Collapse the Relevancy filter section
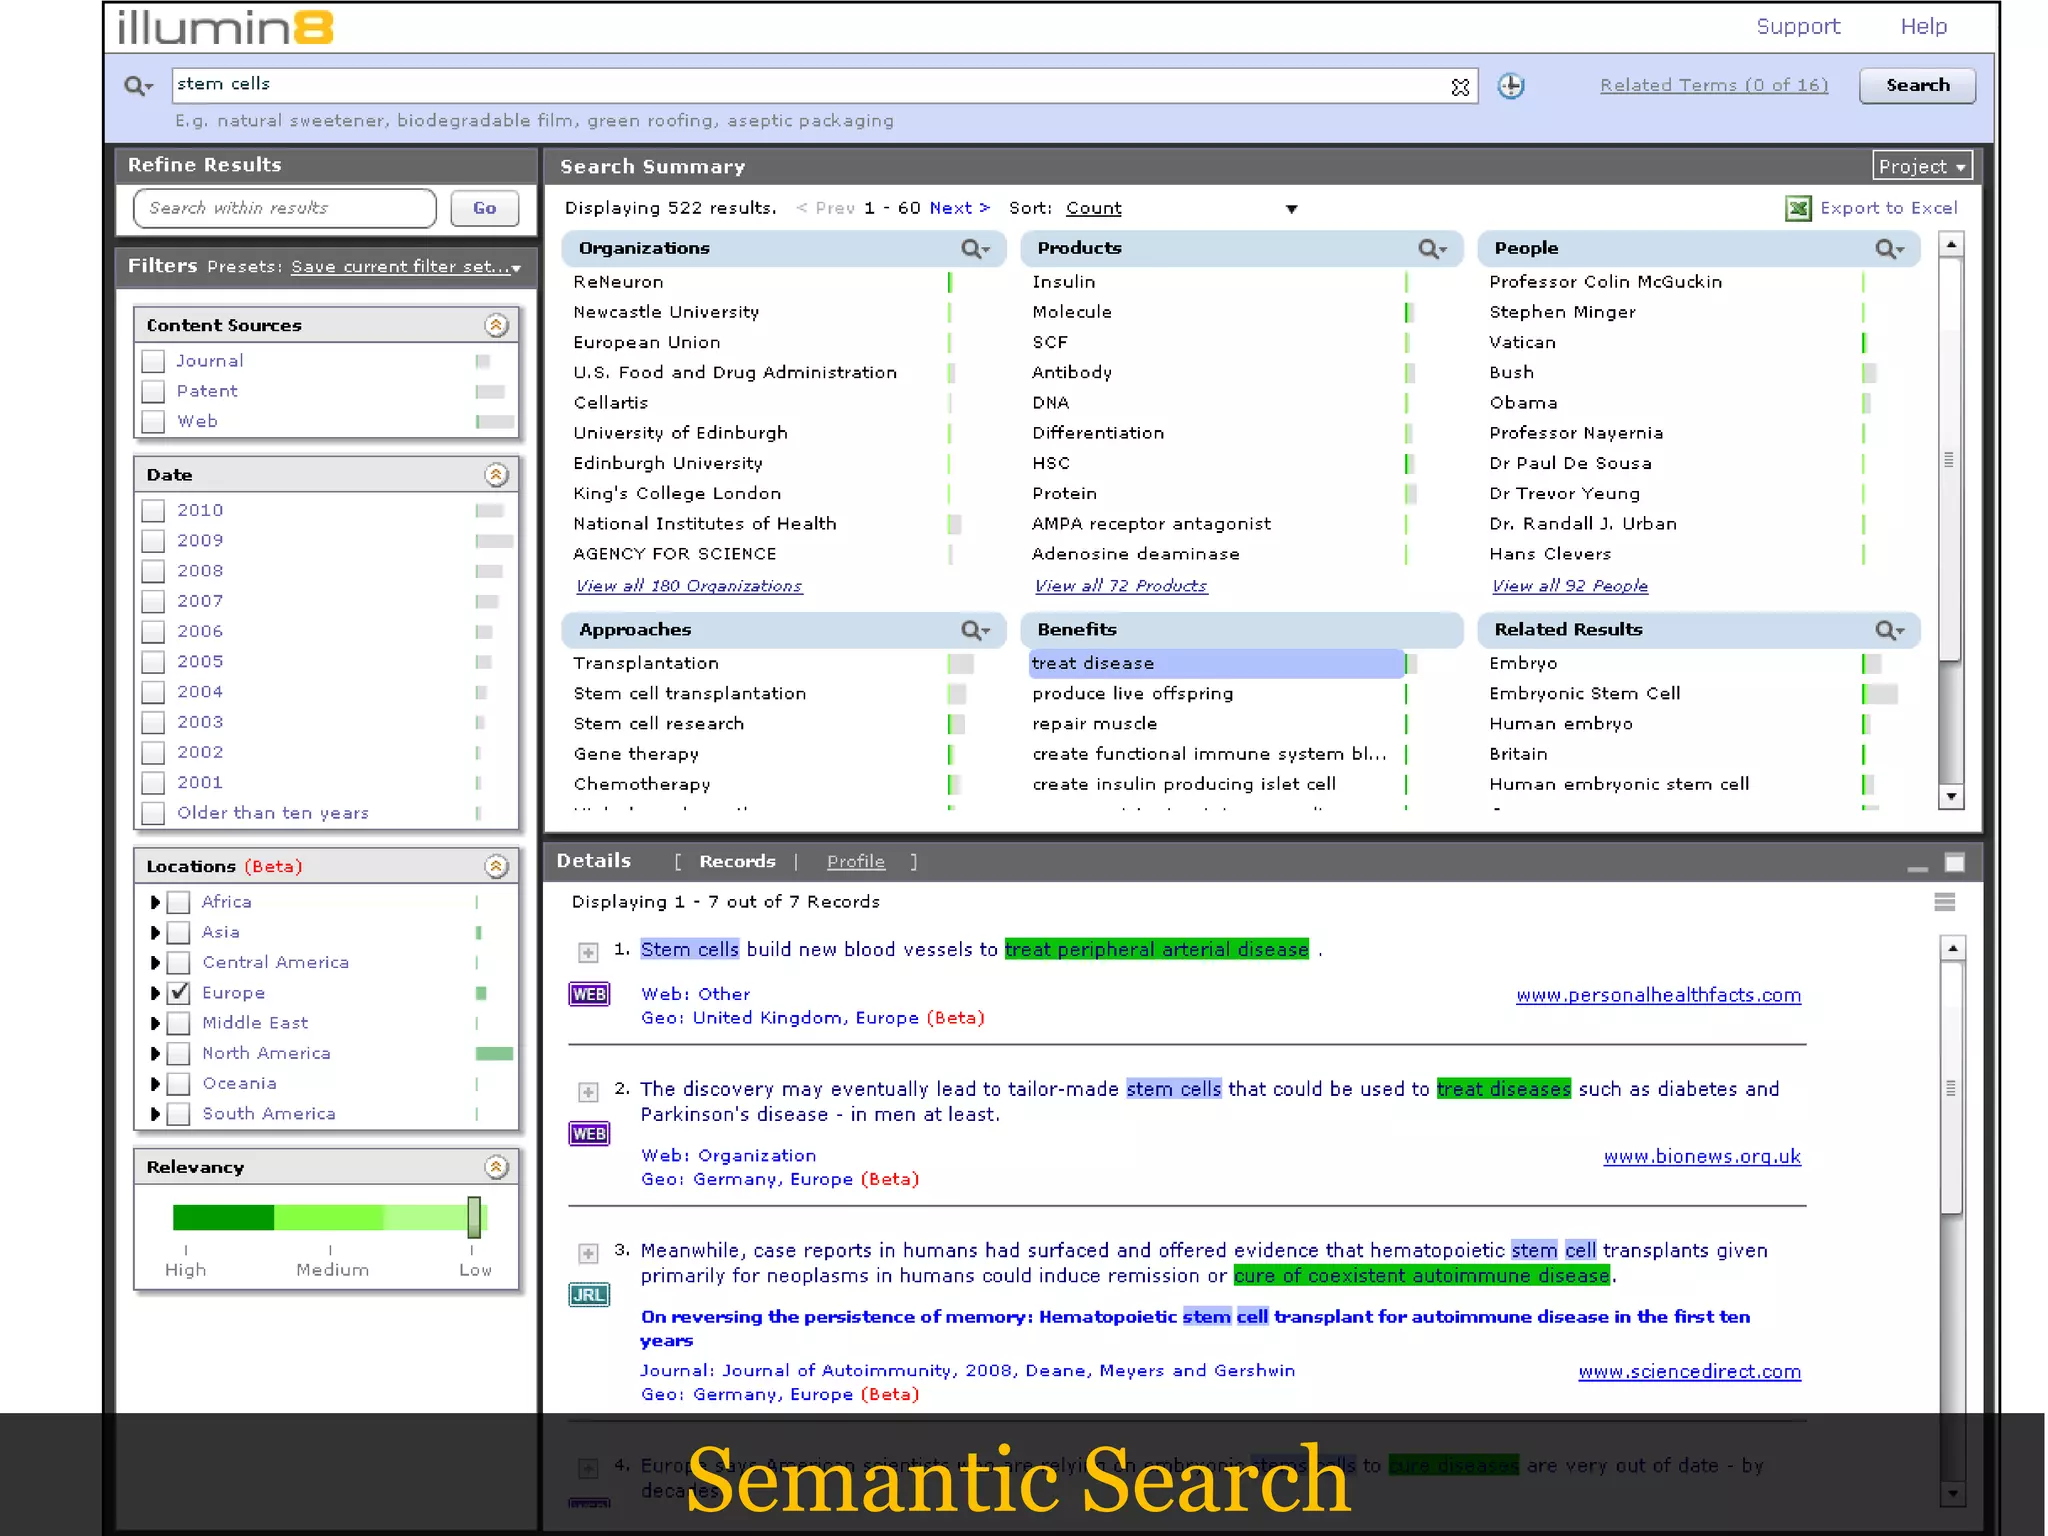 point(497,1167)
